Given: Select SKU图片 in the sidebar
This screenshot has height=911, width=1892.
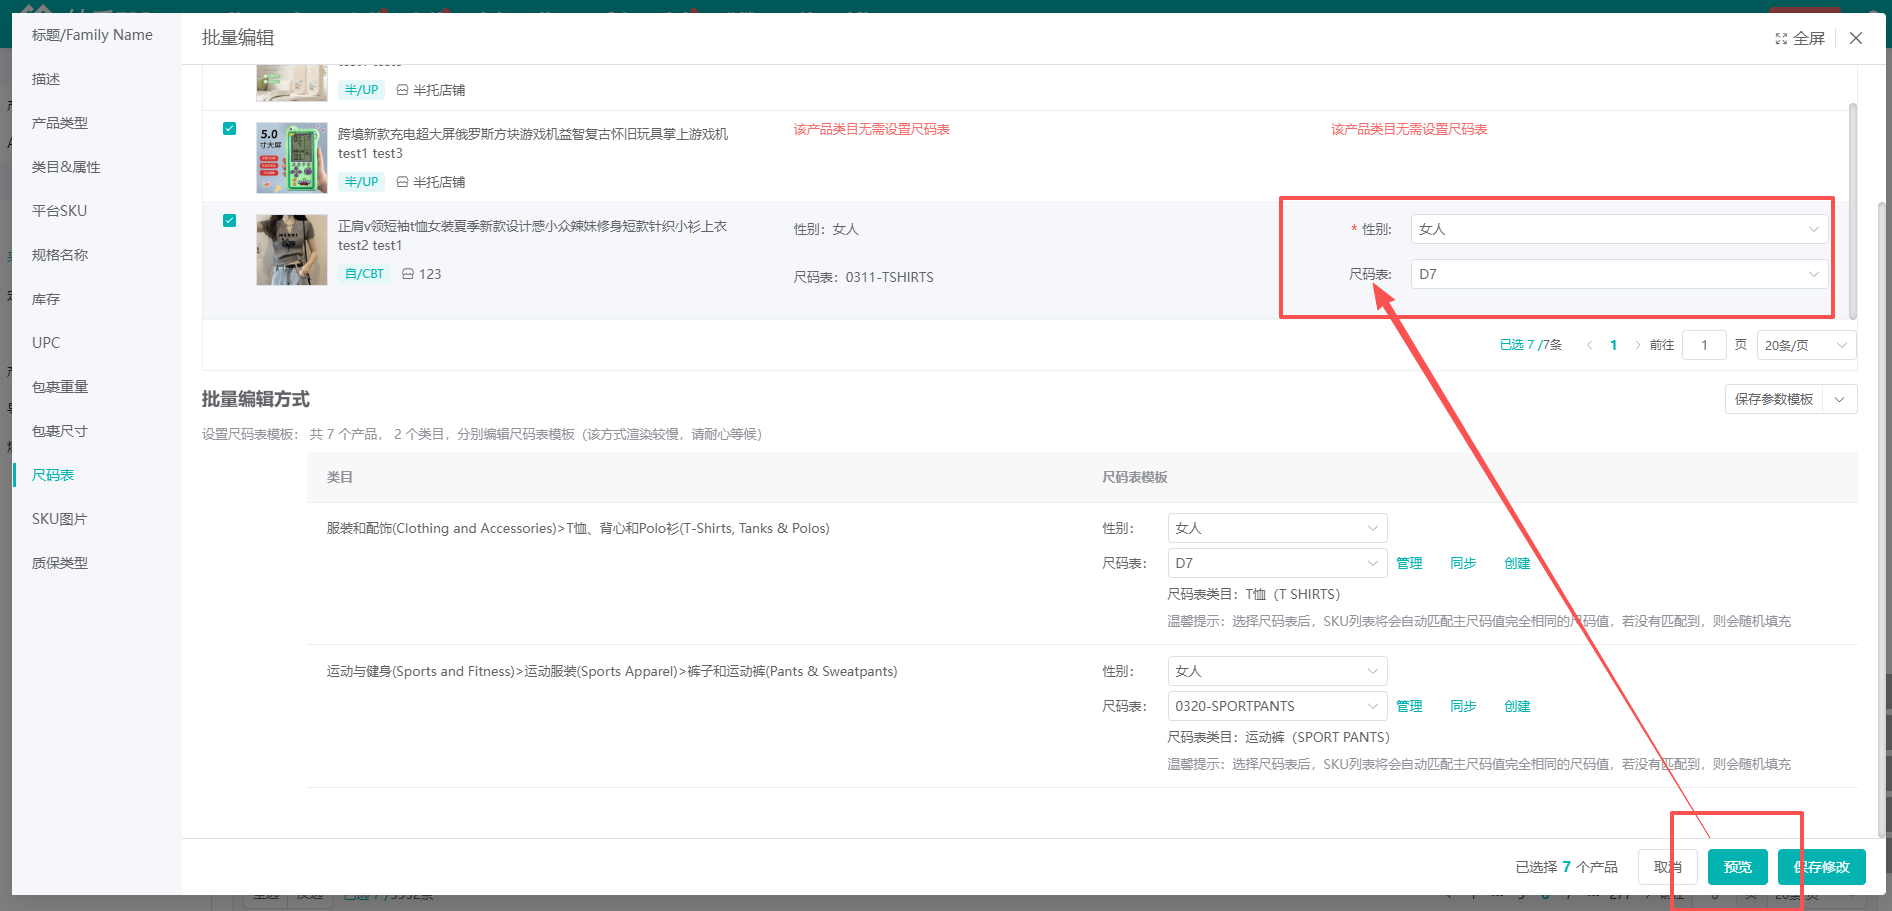Looking at the screenshot, I should (x=60, y=519).
